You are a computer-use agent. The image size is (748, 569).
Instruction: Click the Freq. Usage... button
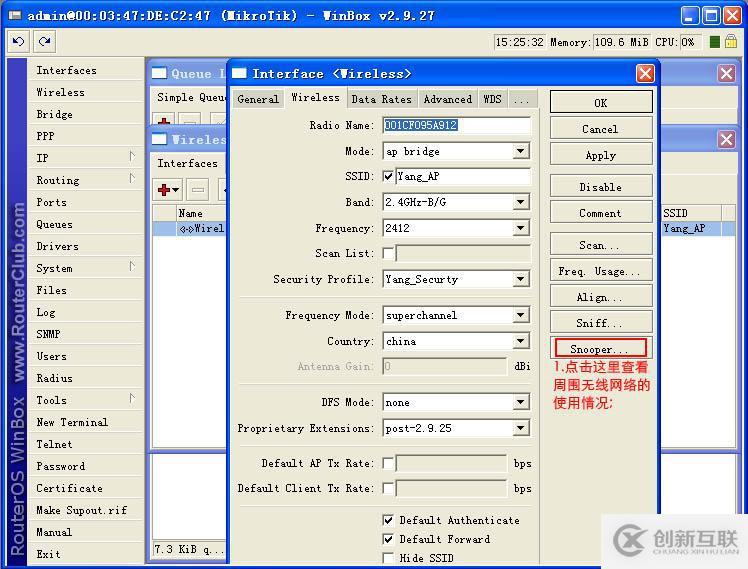pyautogui.click(x=601, y=271)
